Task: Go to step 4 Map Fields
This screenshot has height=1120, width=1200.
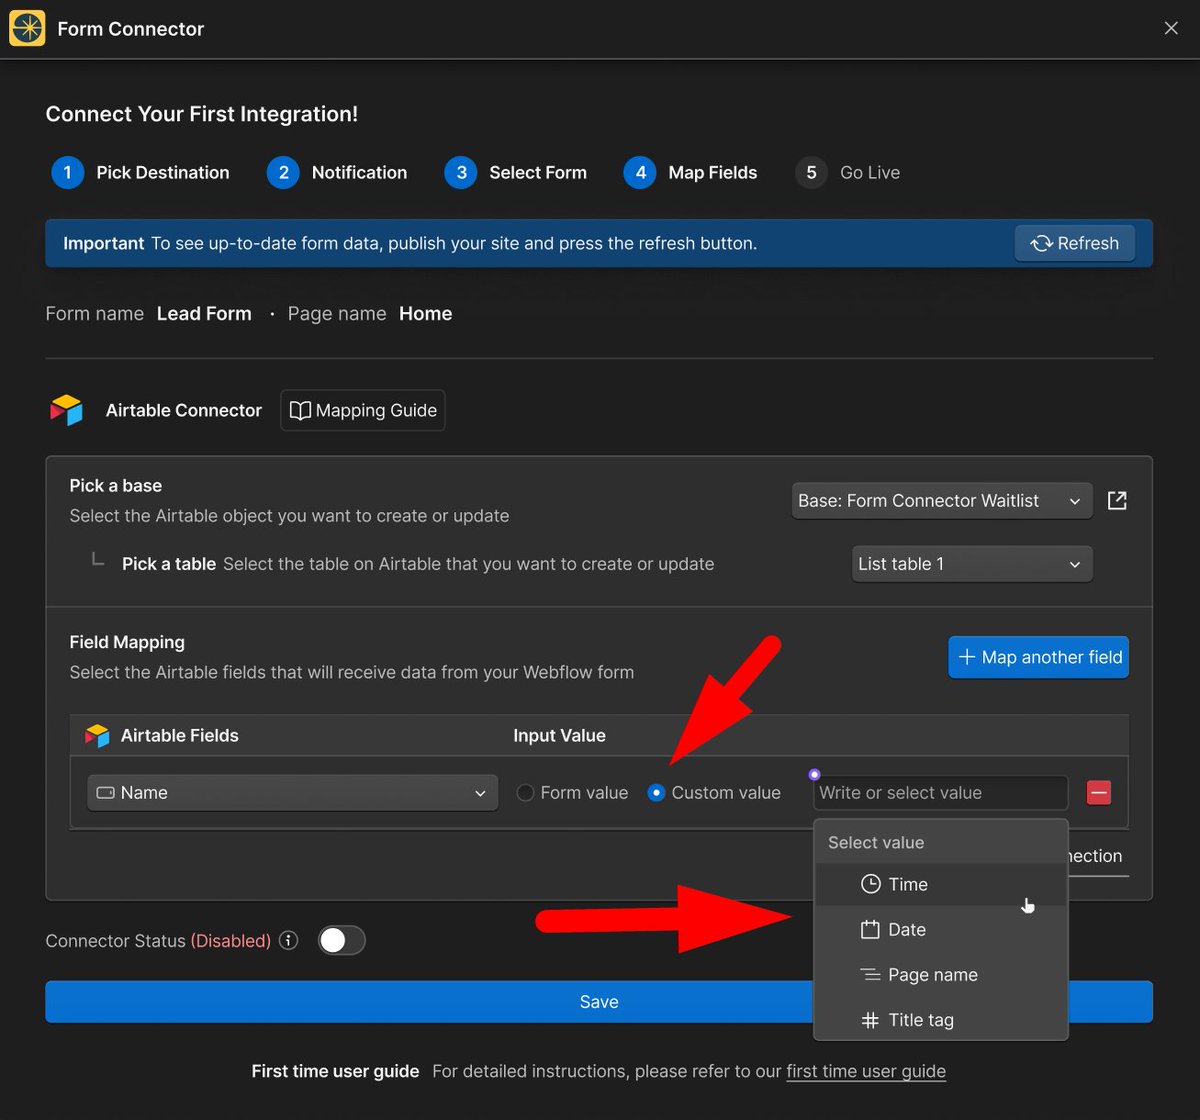Action: click(691, 173)
